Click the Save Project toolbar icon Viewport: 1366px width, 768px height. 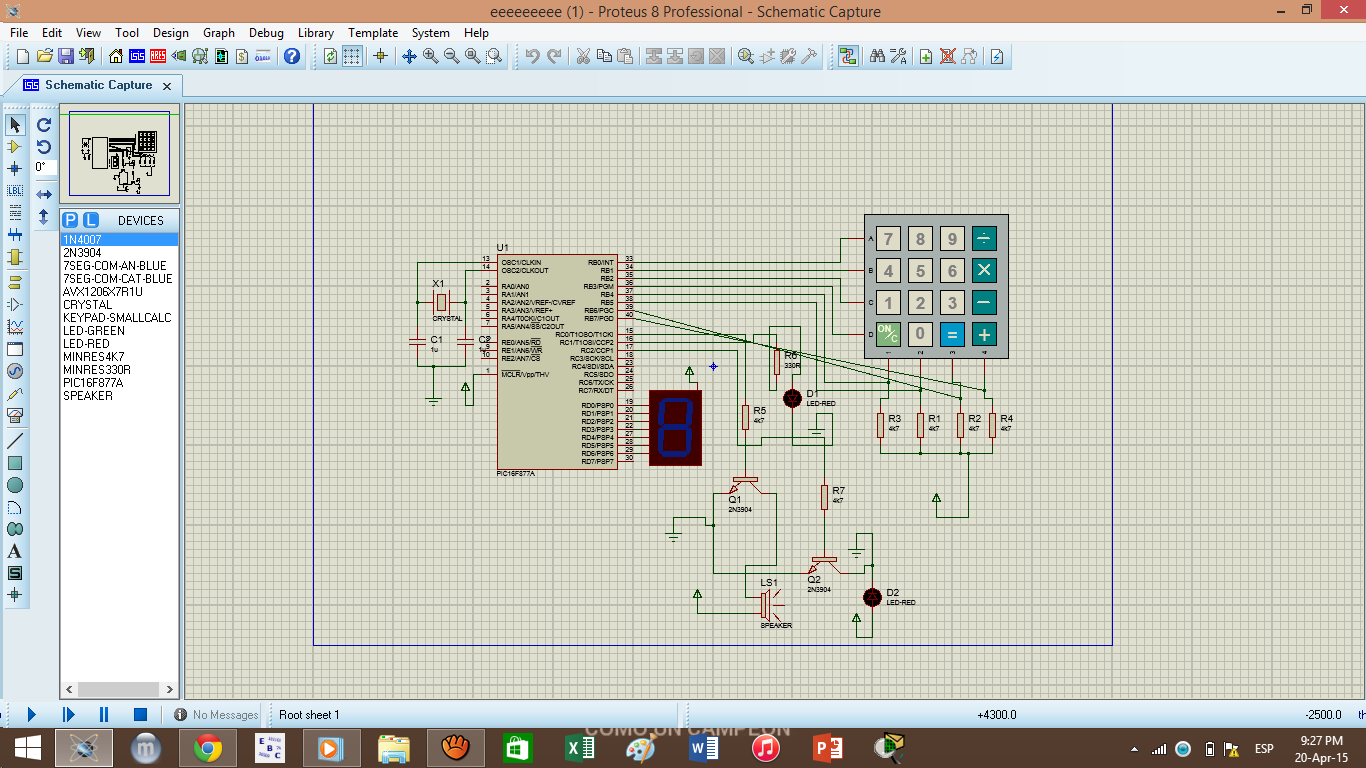click(66, 56)
